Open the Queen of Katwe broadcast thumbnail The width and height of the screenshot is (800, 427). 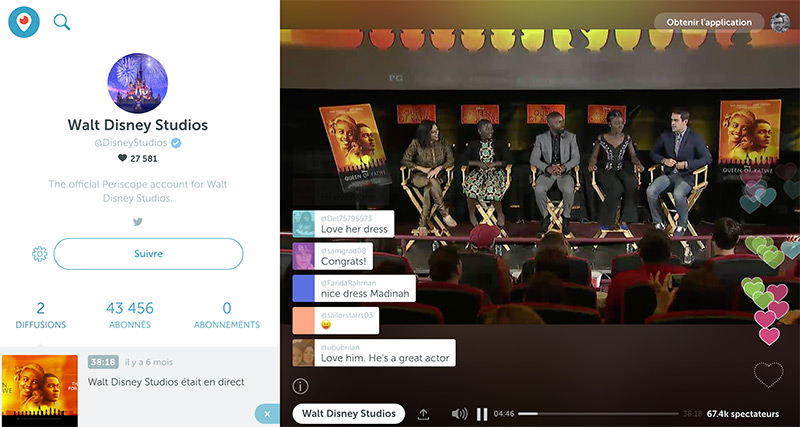[40, 391]
